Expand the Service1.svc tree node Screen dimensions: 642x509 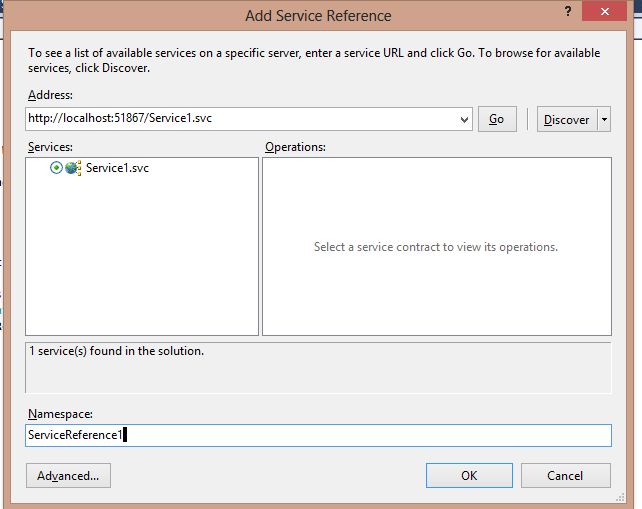(56, 168)
